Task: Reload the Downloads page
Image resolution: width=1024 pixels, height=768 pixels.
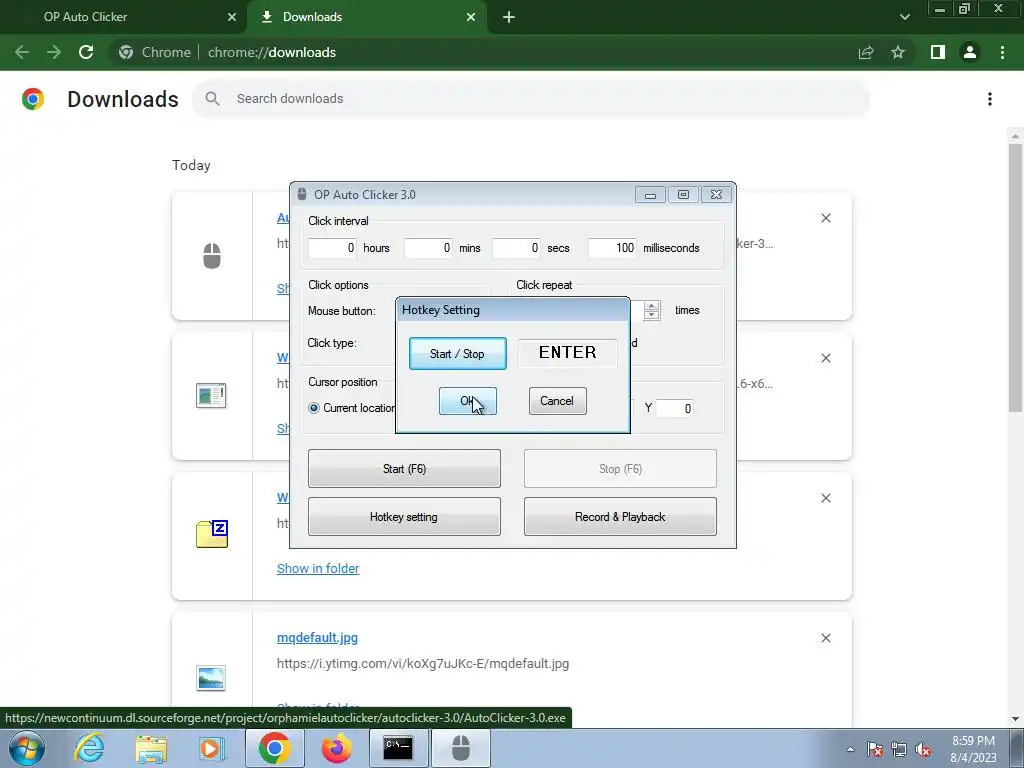Action: pyautogui.click(x=86, y=52)
